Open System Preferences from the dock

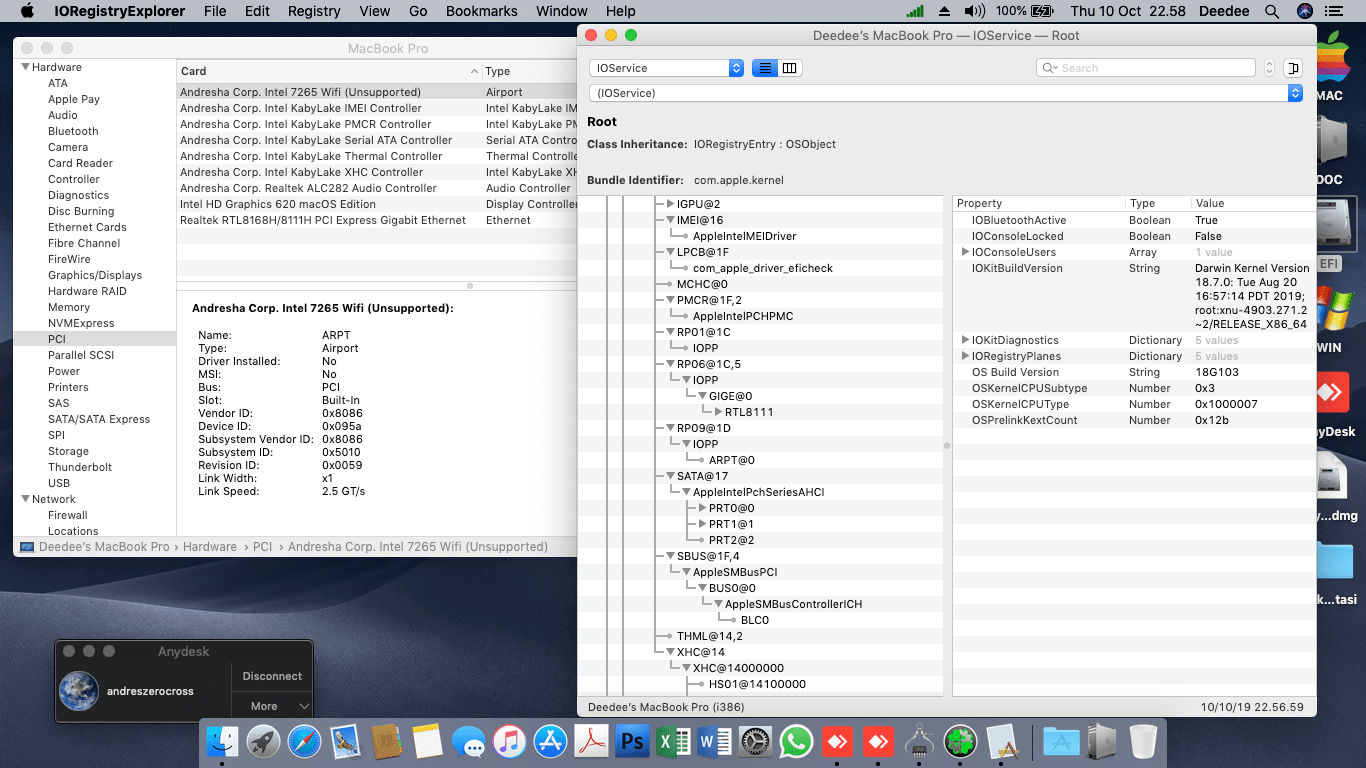(x=755, y=741)
